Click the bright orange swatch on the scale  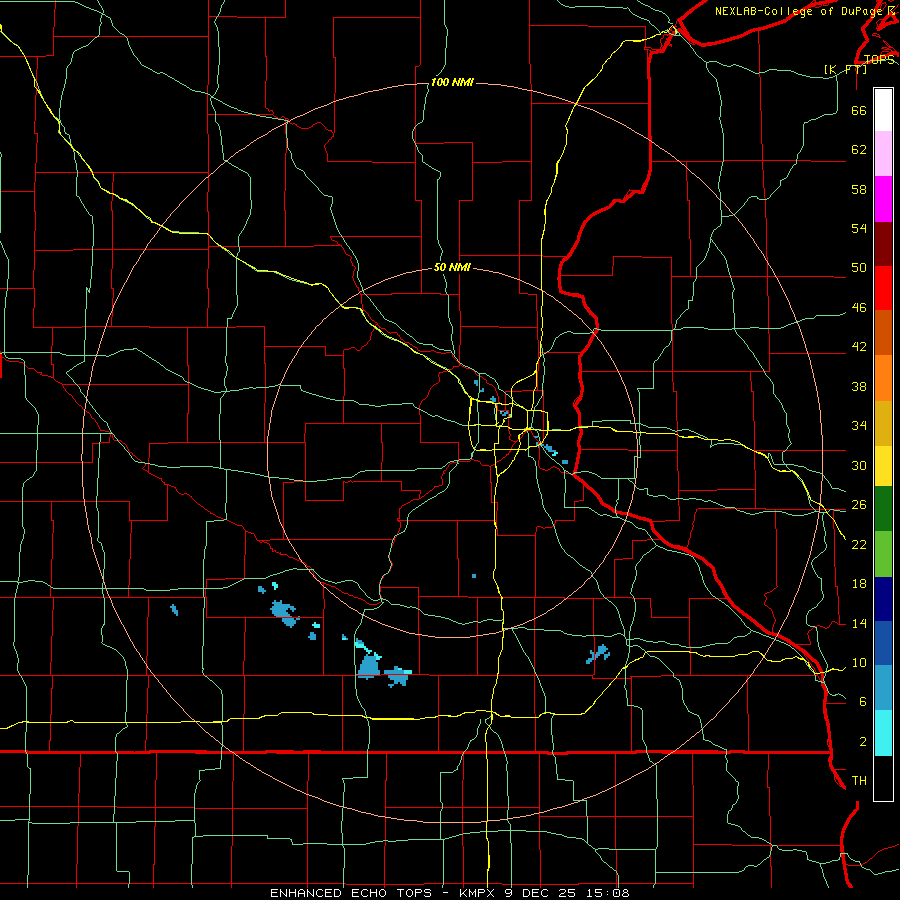[883, 378]
